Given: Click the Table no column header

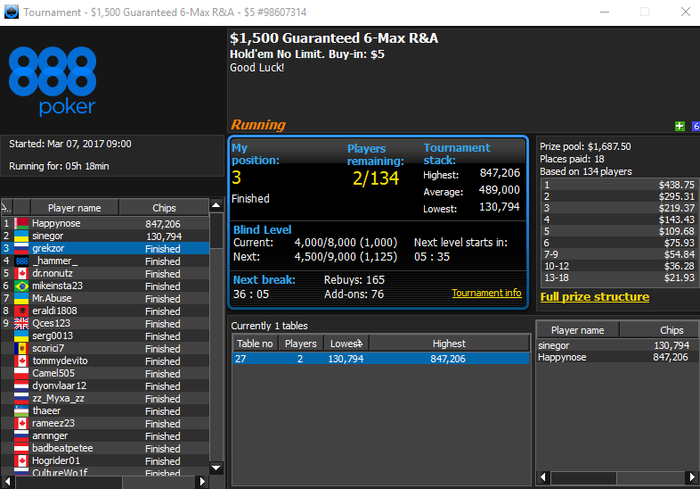Looking at the screenshot, I should click(255, 343).
